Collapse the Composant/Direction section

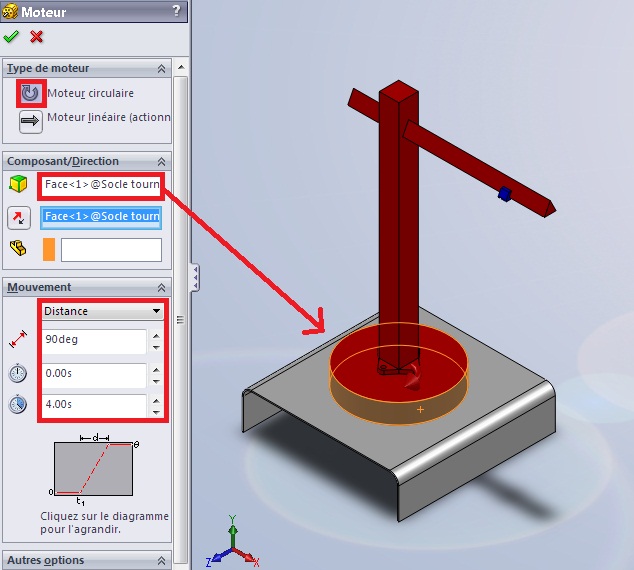click(x=161, y=162)
